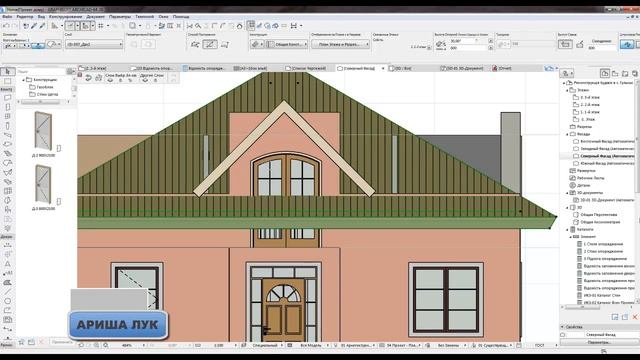Collapse the 'Каталоги' node in the Navigator
This screenshot has width=640, height=360.
(x=567, y=229)
